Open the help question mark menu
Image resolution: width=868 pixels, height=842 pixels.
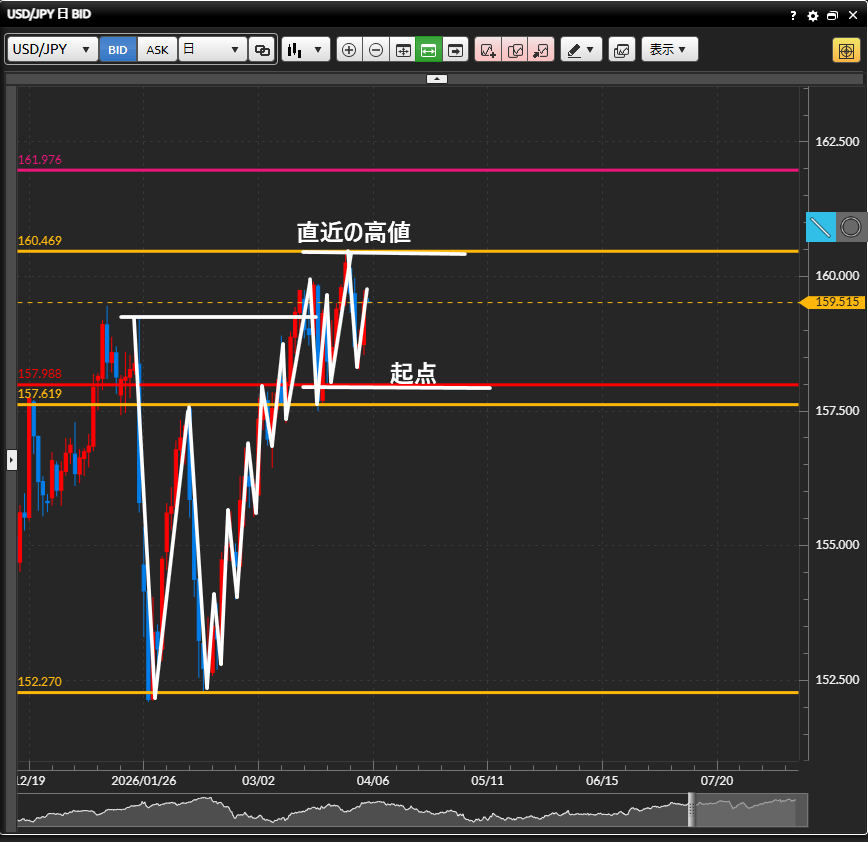point(793,15)
